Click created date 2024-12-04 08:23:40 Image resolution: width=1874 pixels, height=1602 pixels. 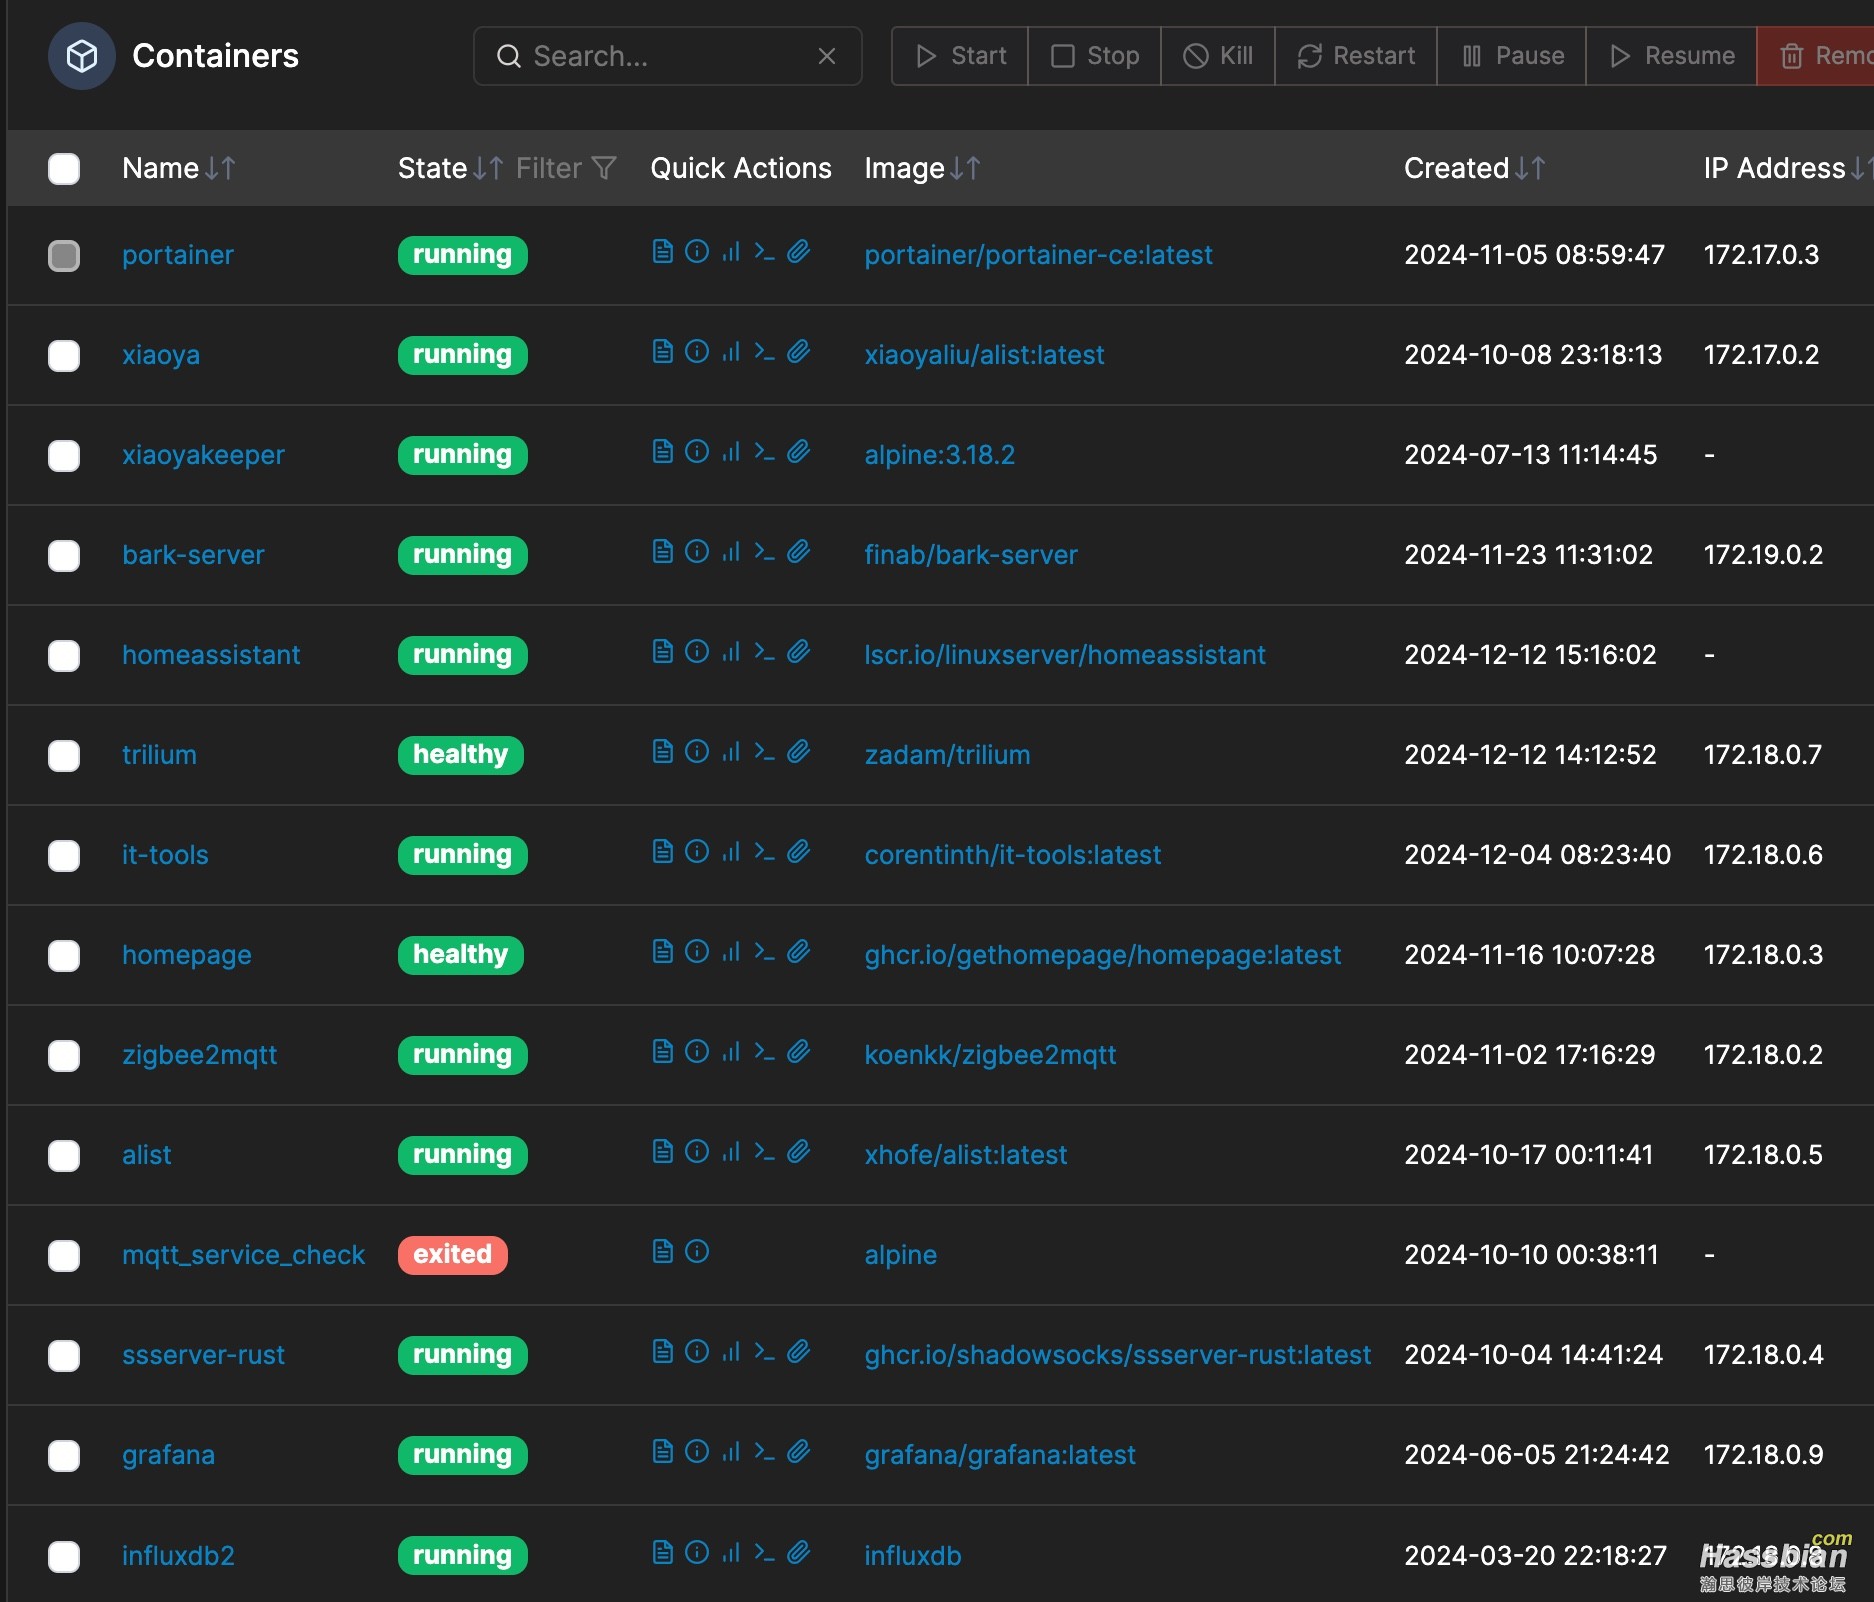coord(1537,855)
